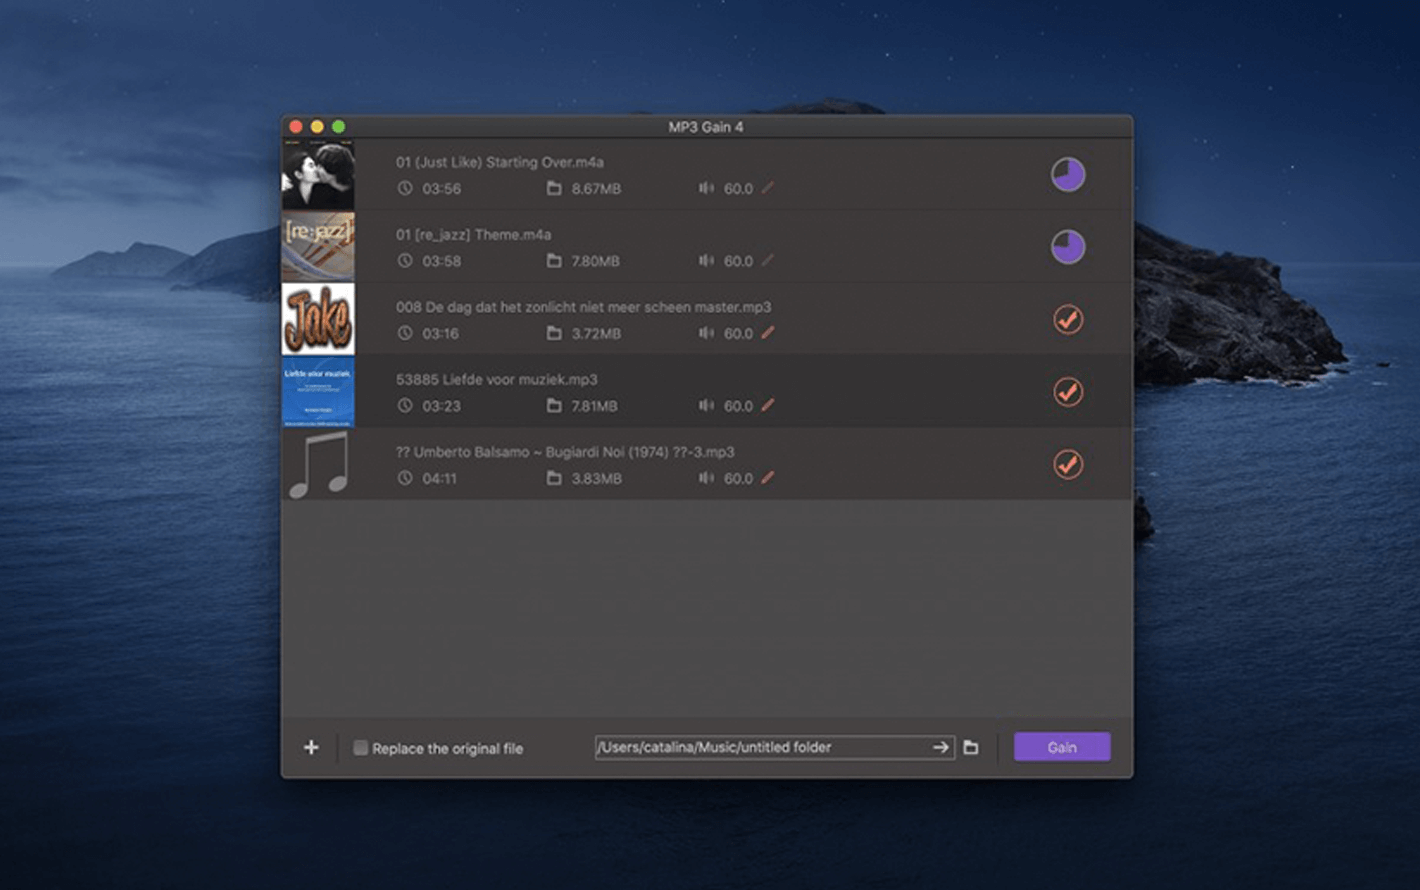Click the volume icon in Starting Over row
1420x890 pixels.
[x=706, y=188]
